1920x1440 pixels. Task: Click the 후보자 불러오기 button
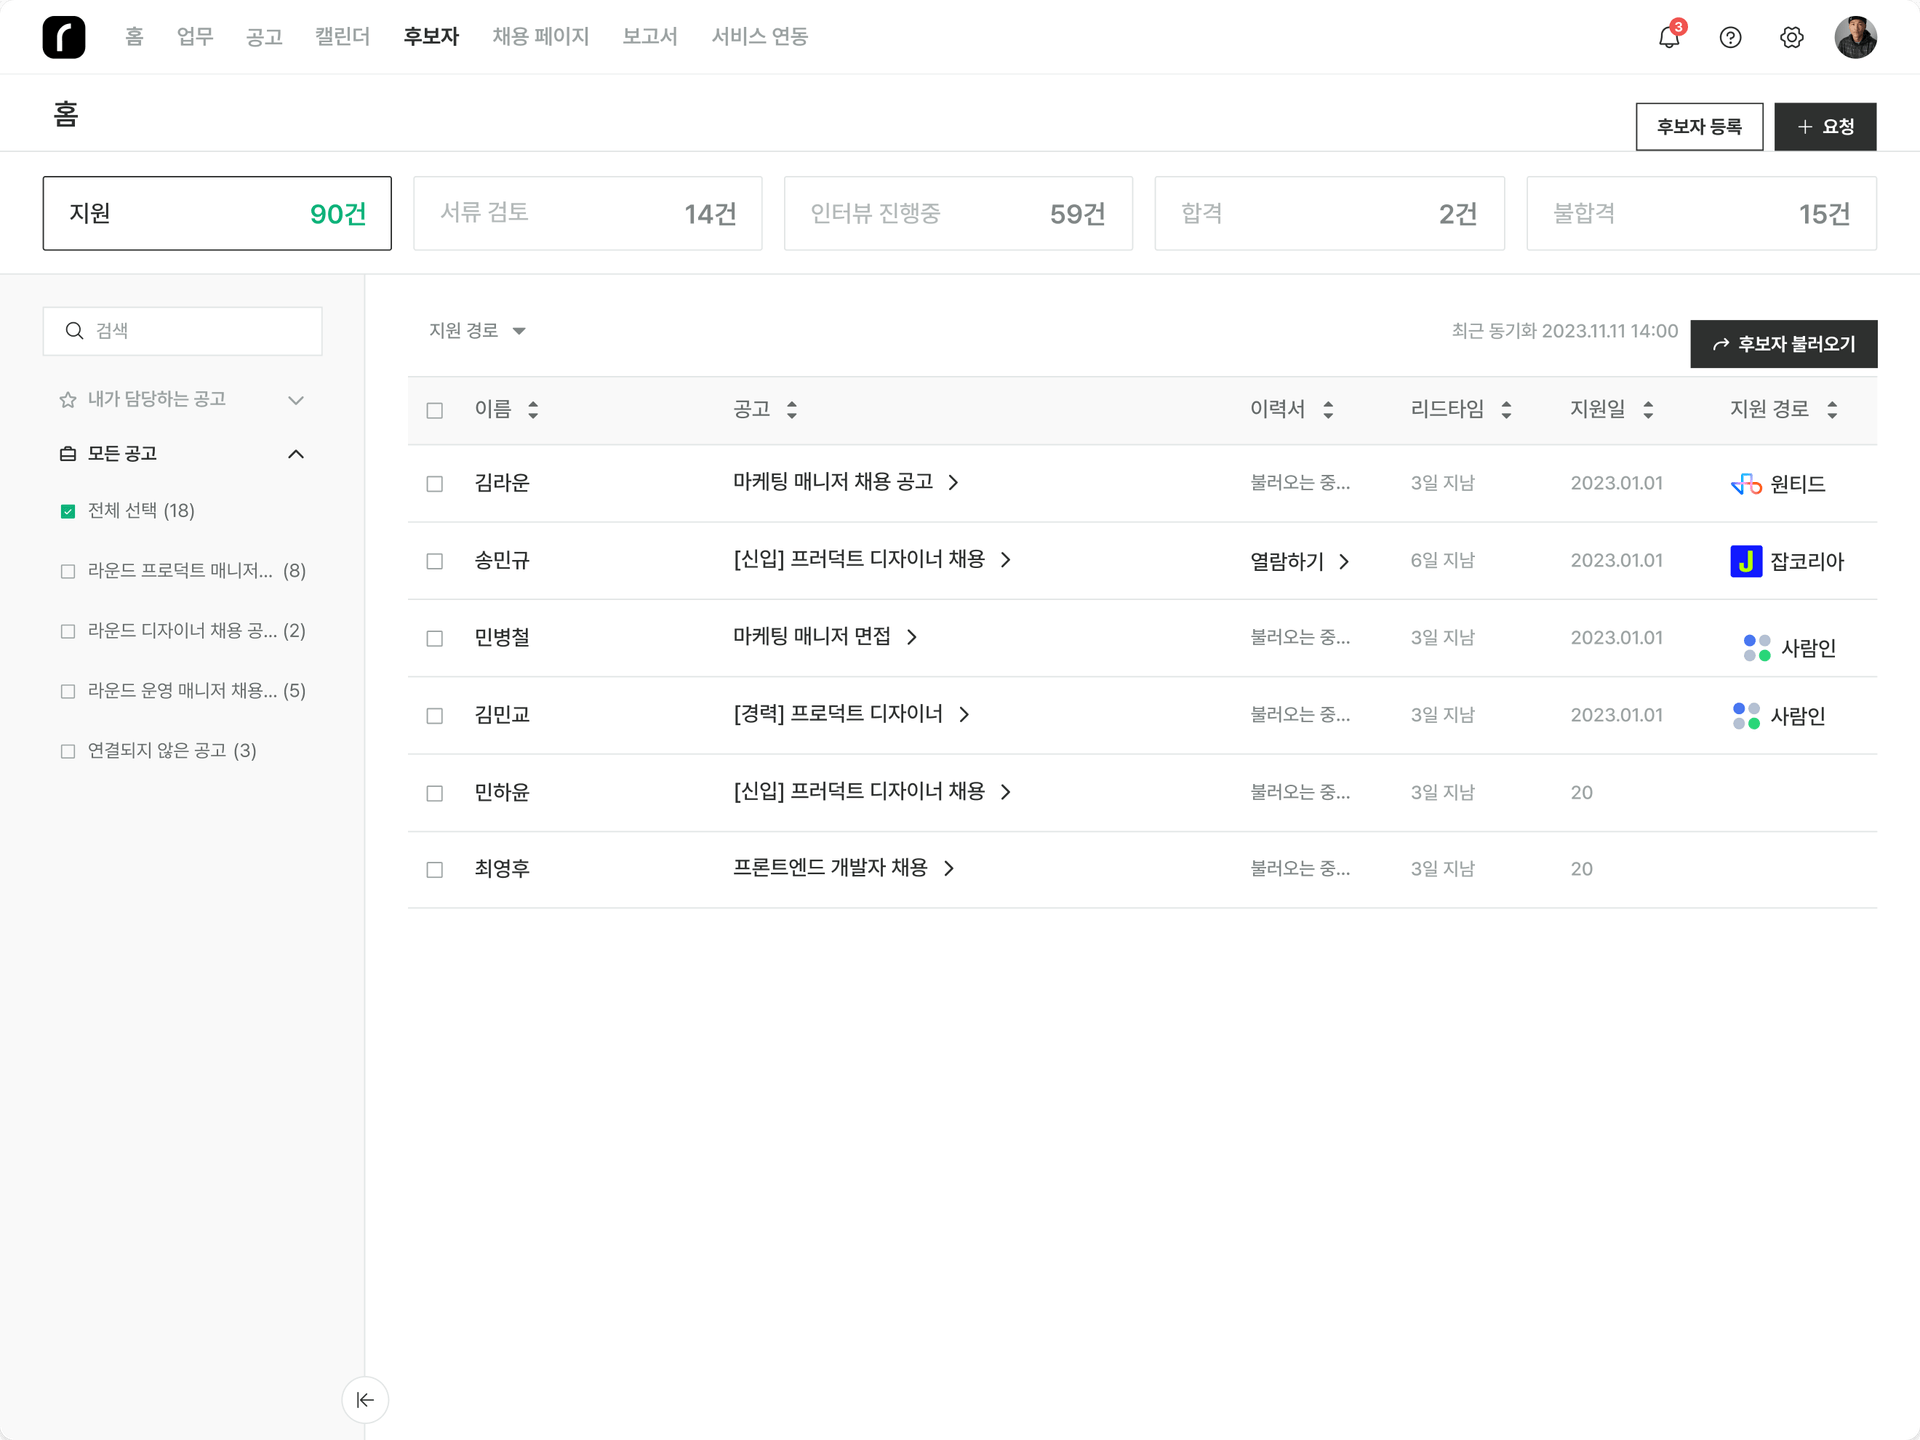pos(1783,343)
